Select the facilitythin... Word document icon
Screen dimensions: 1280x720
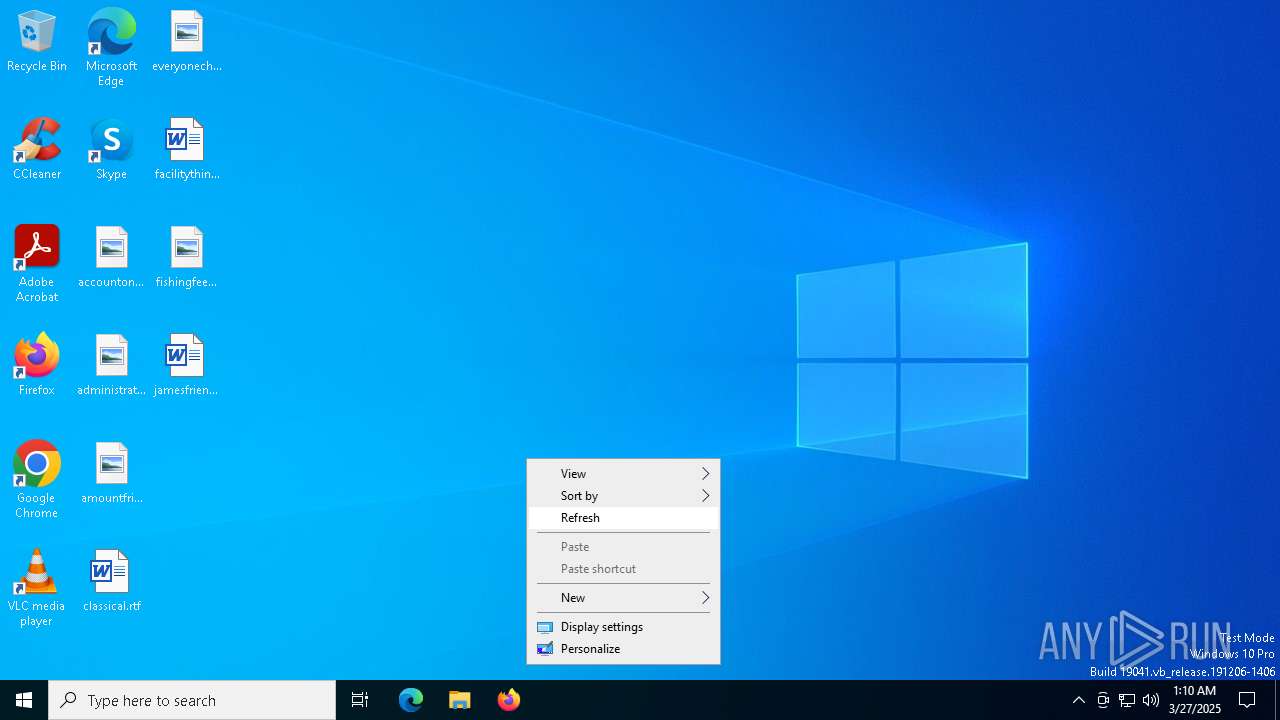coord(187,150)
